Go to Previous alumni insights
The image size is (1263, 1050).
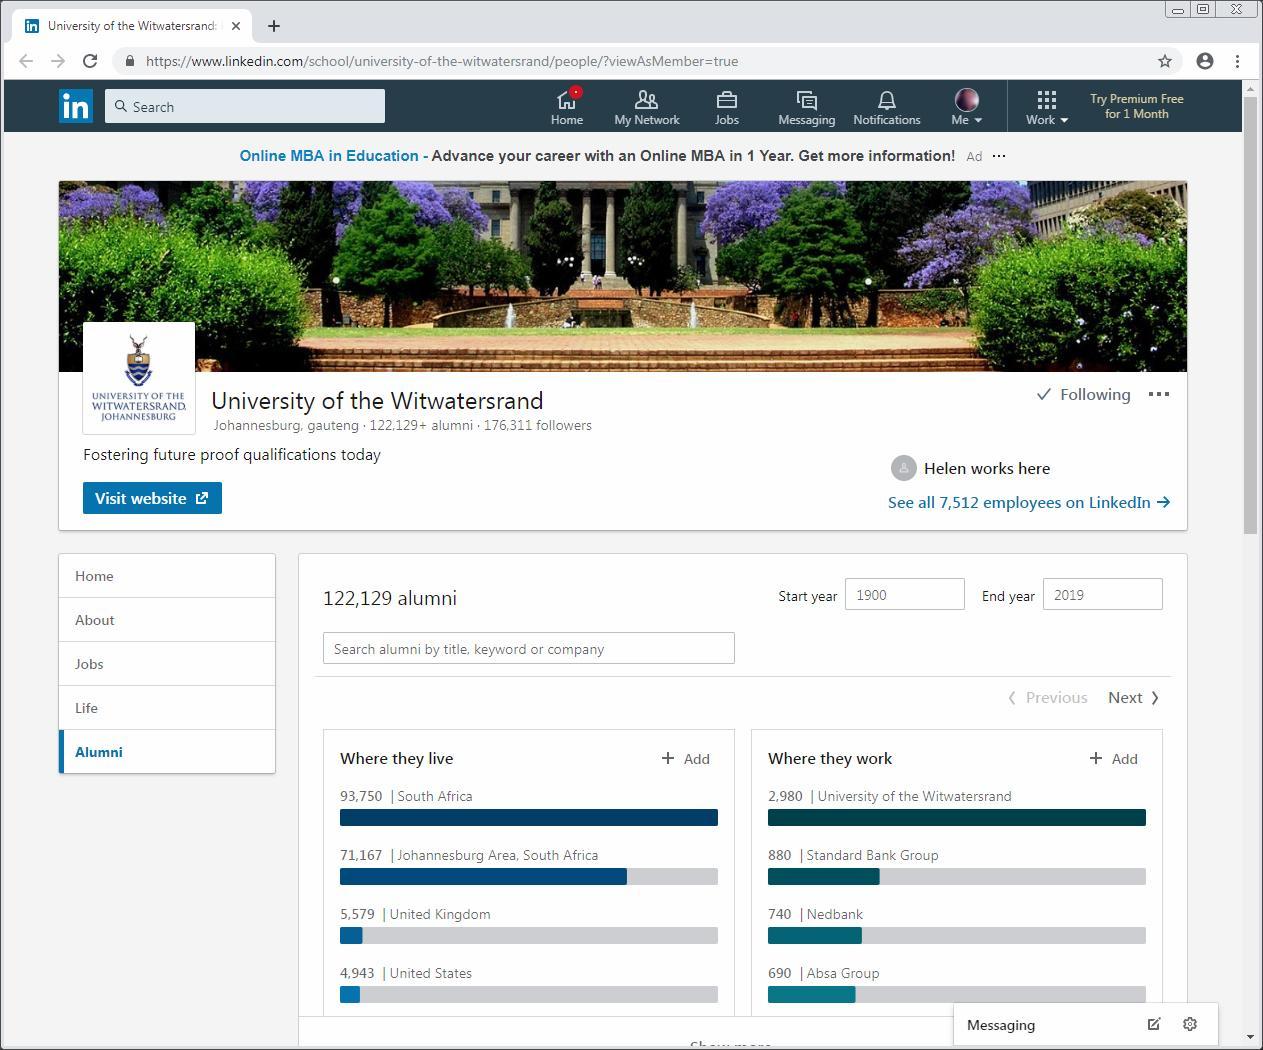click(1047, 698)
